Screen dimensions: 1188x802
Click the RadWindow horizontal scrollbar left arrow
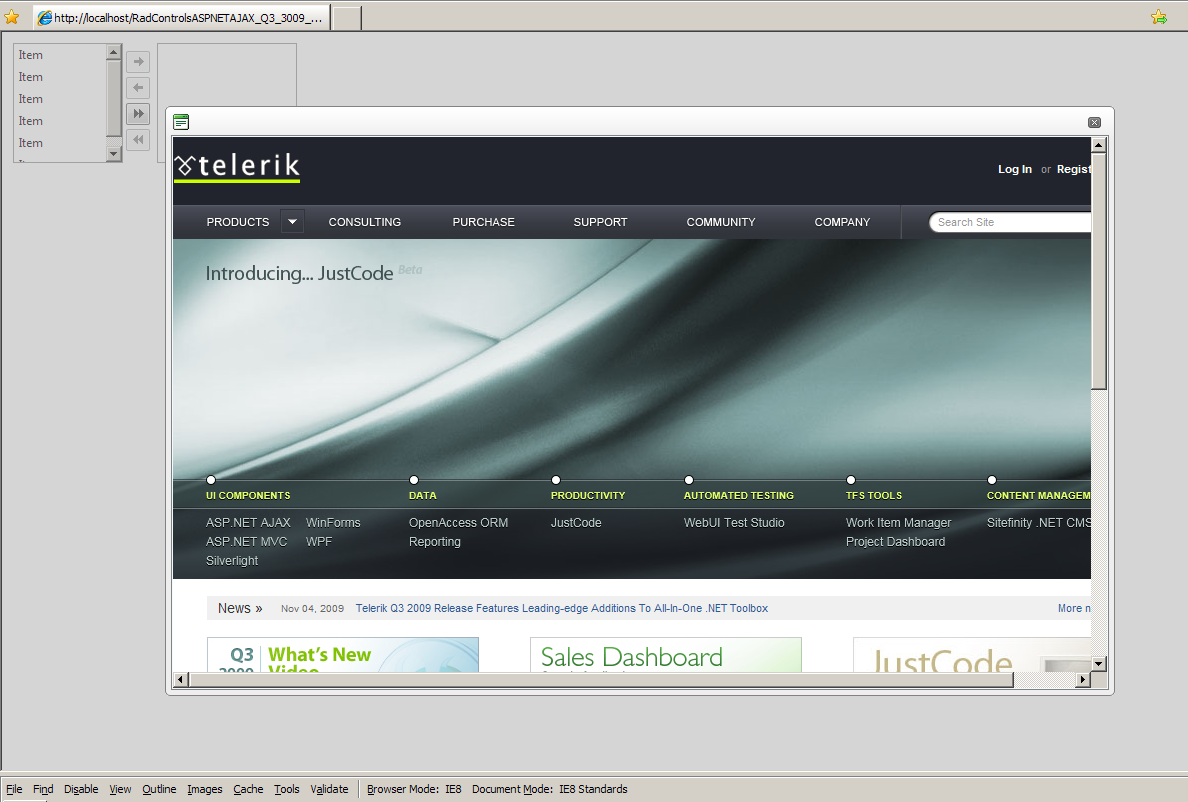(180, 679)
